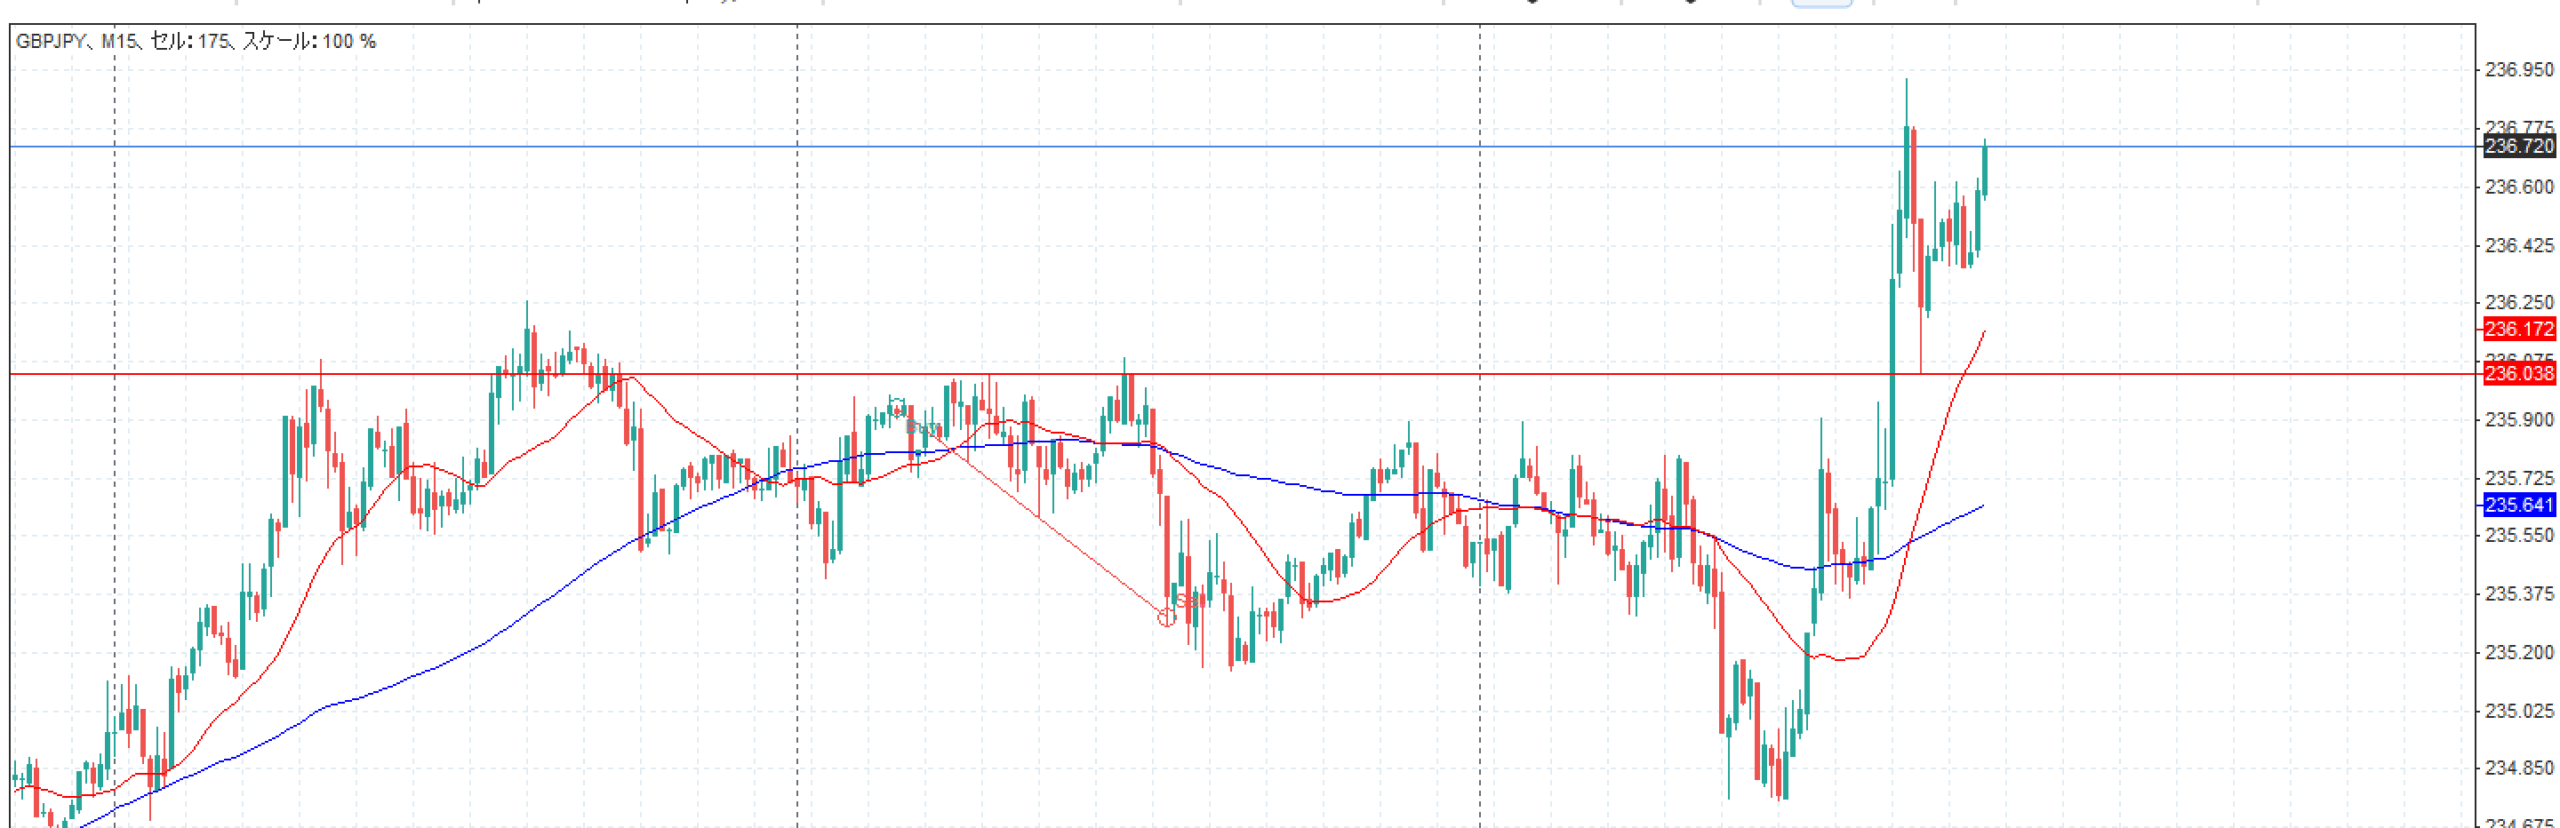Screen dimensions: 2560x828
Task: Select the blue horizontal line at 236.720
Action: pos(1200,147)
